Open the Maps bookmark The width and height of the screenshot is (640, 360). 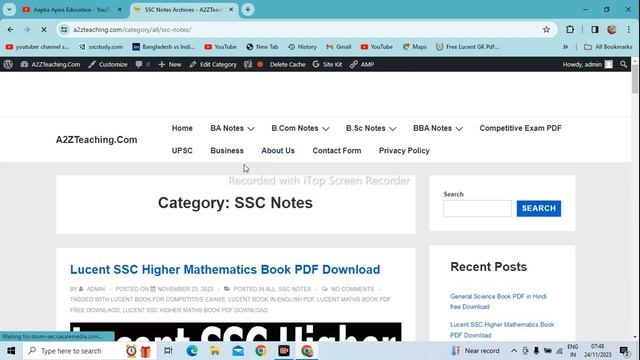(414, 47)
